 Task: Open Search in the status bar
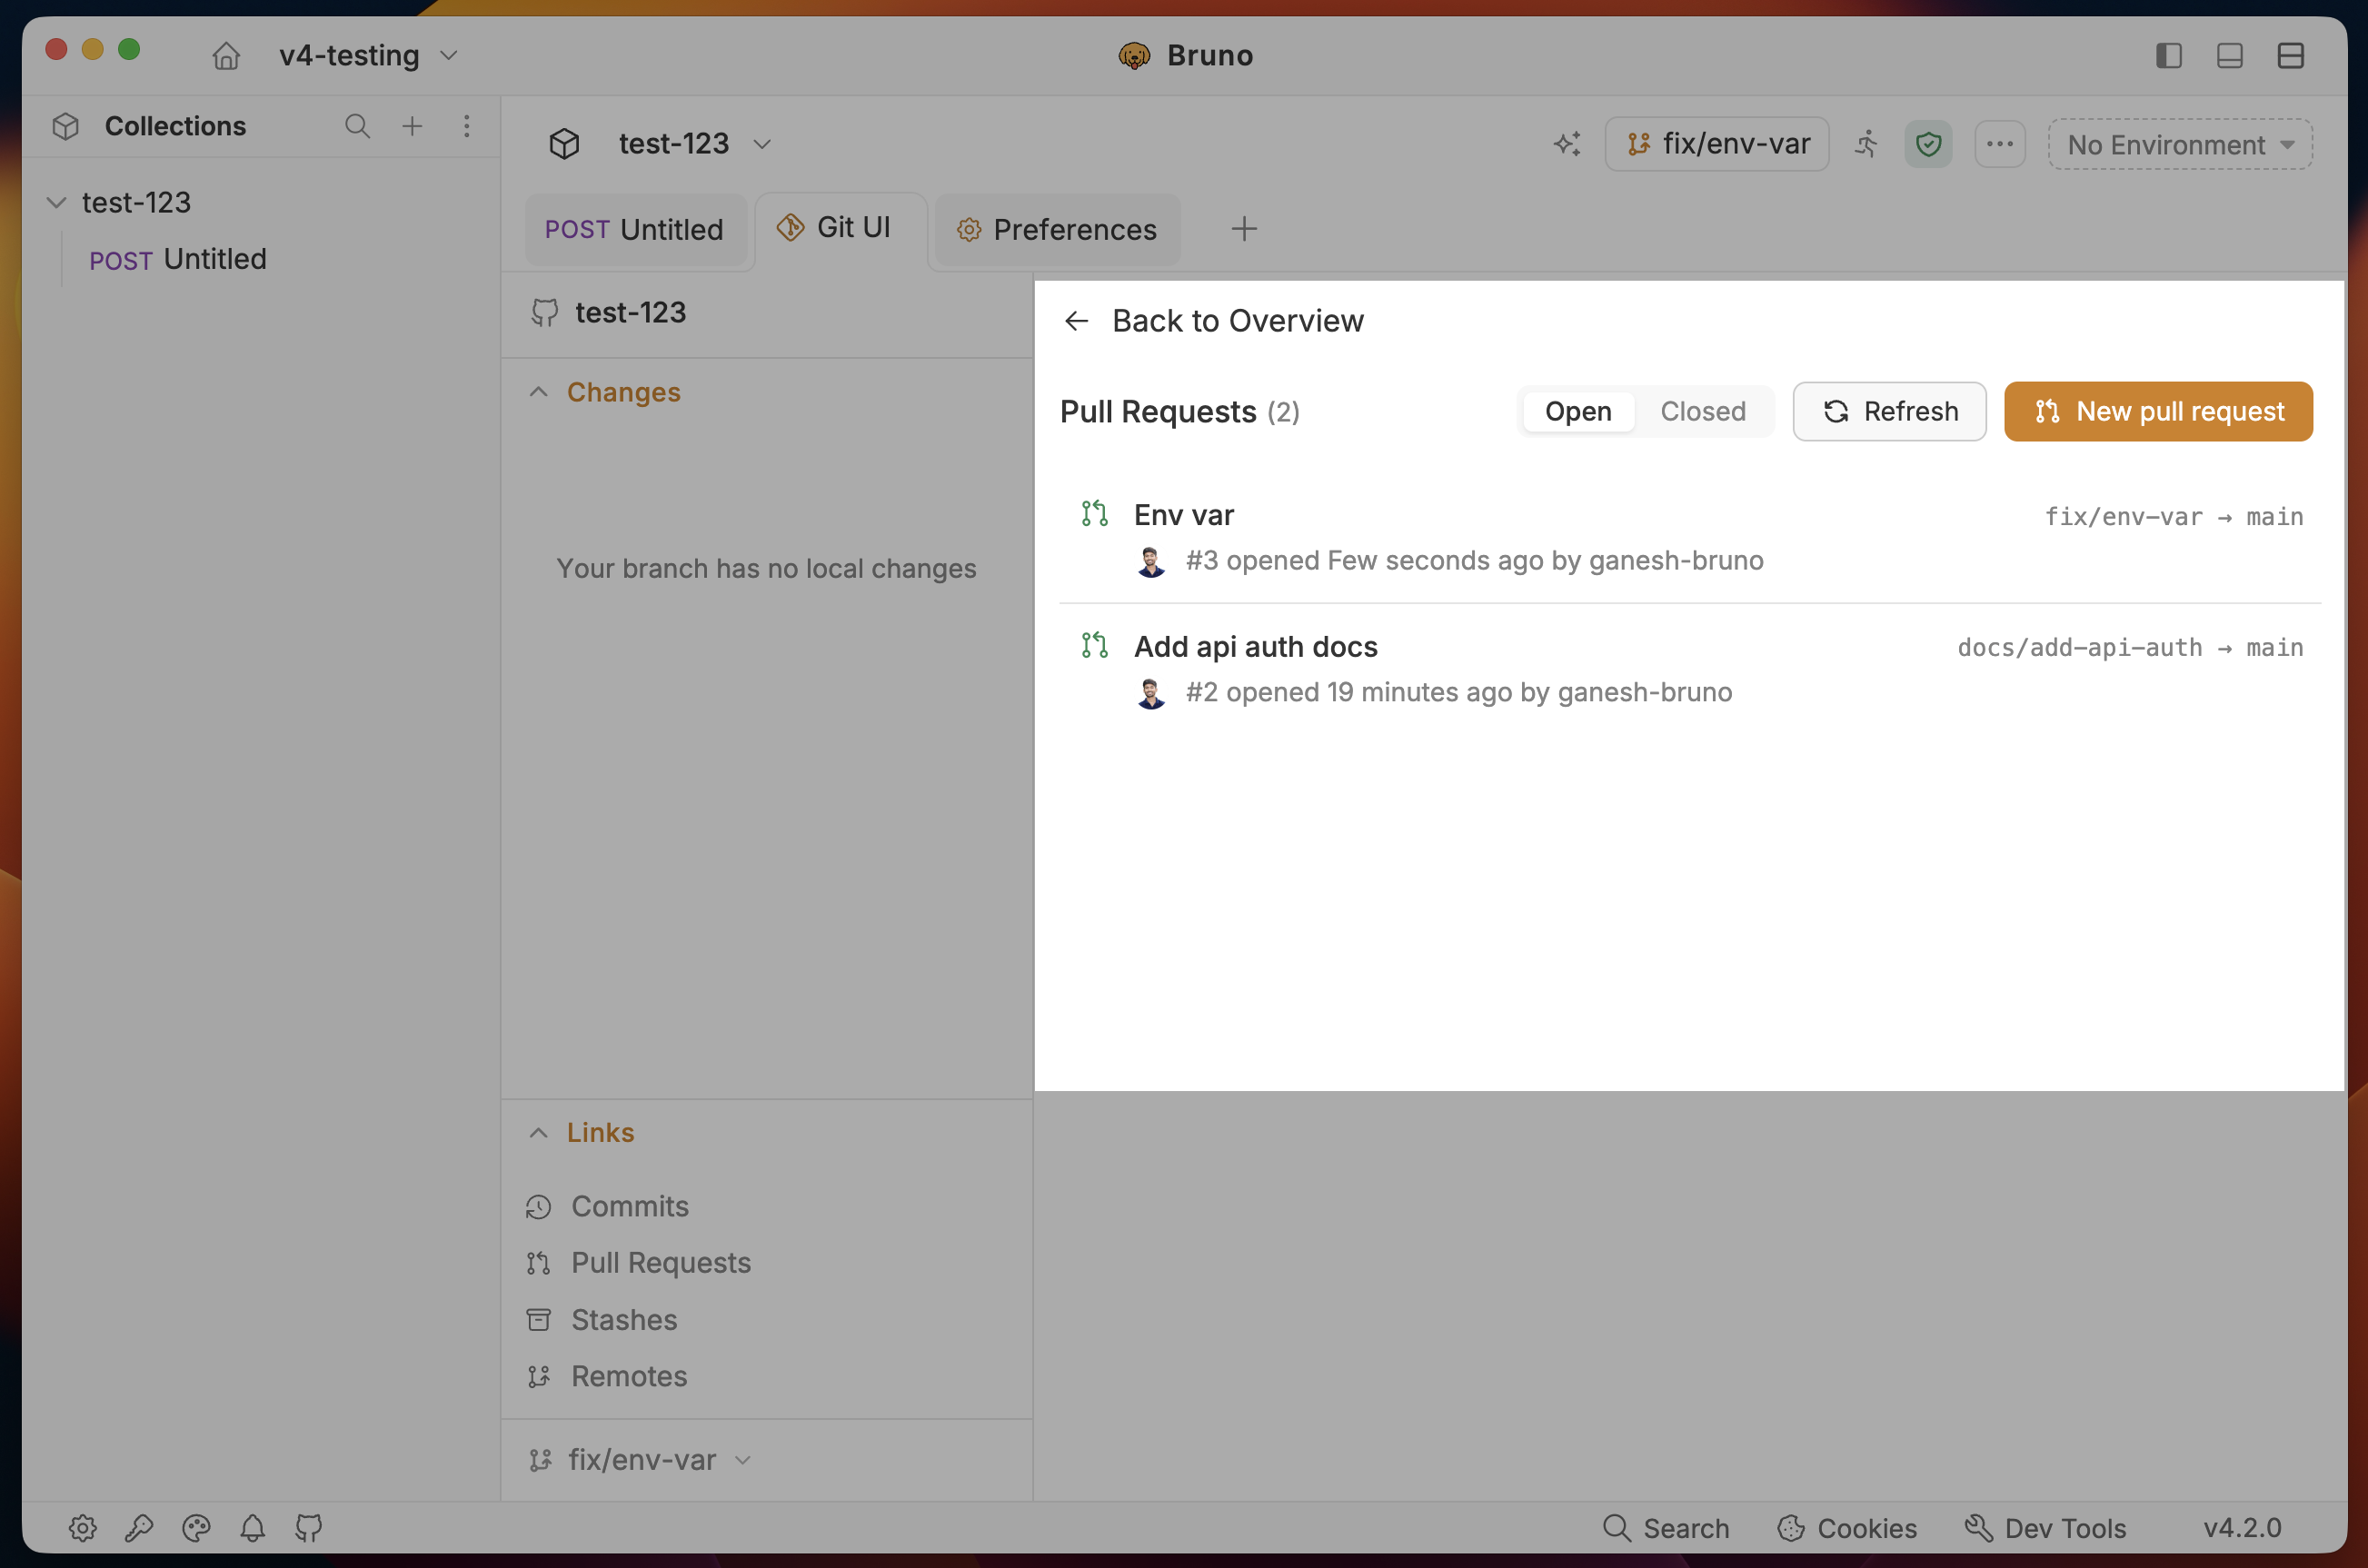pyautogui.click(x=1665, y=1528)
